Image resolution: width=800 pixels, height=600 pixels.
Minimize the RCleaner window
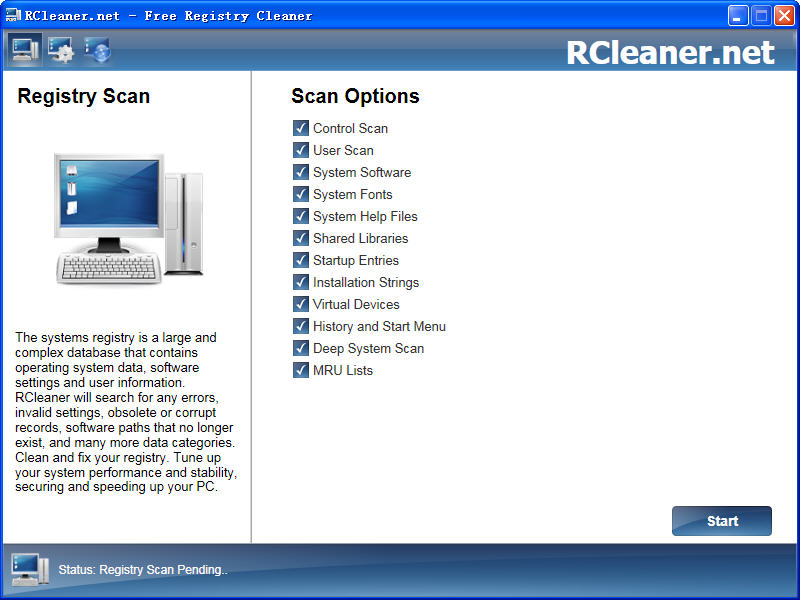737,14
